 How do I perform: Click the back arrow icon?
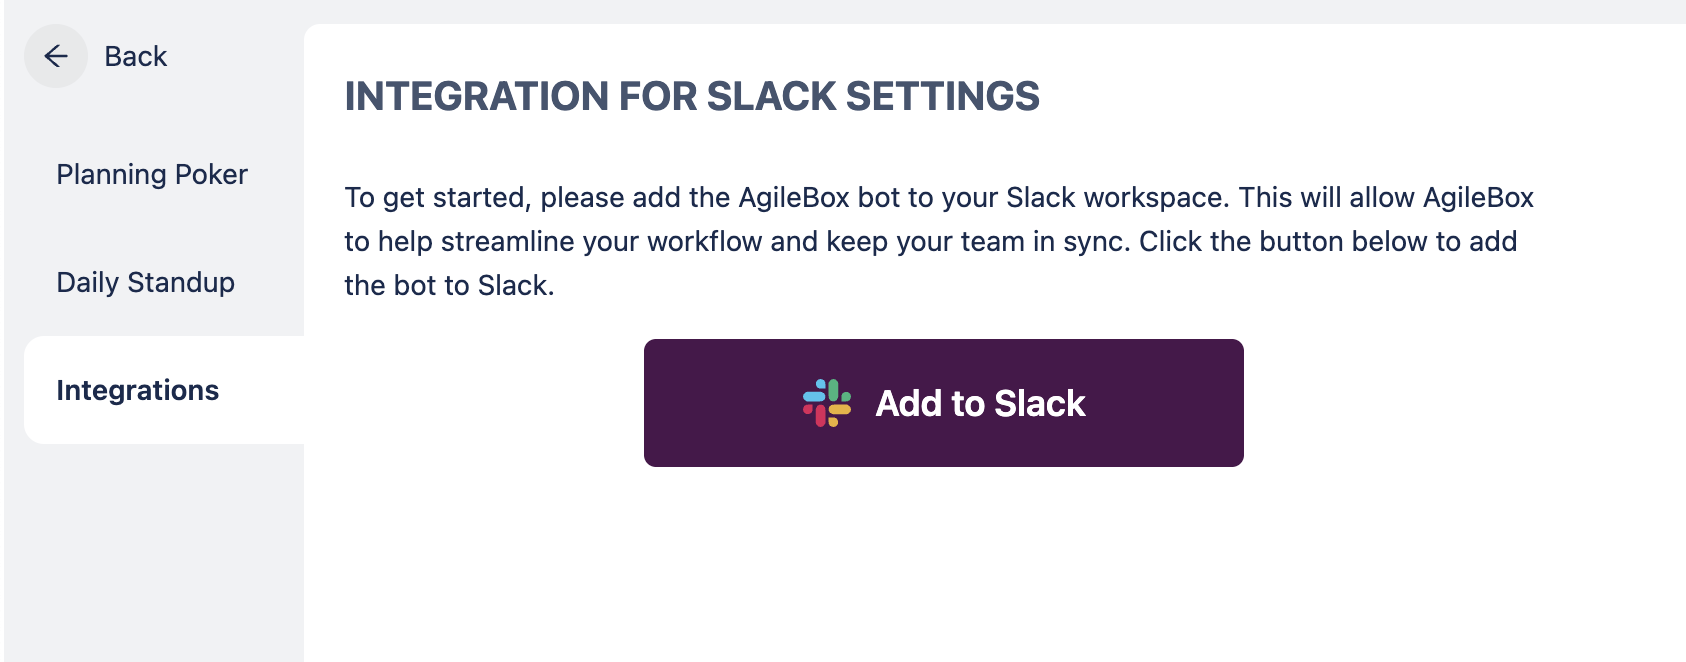[56, 56]
